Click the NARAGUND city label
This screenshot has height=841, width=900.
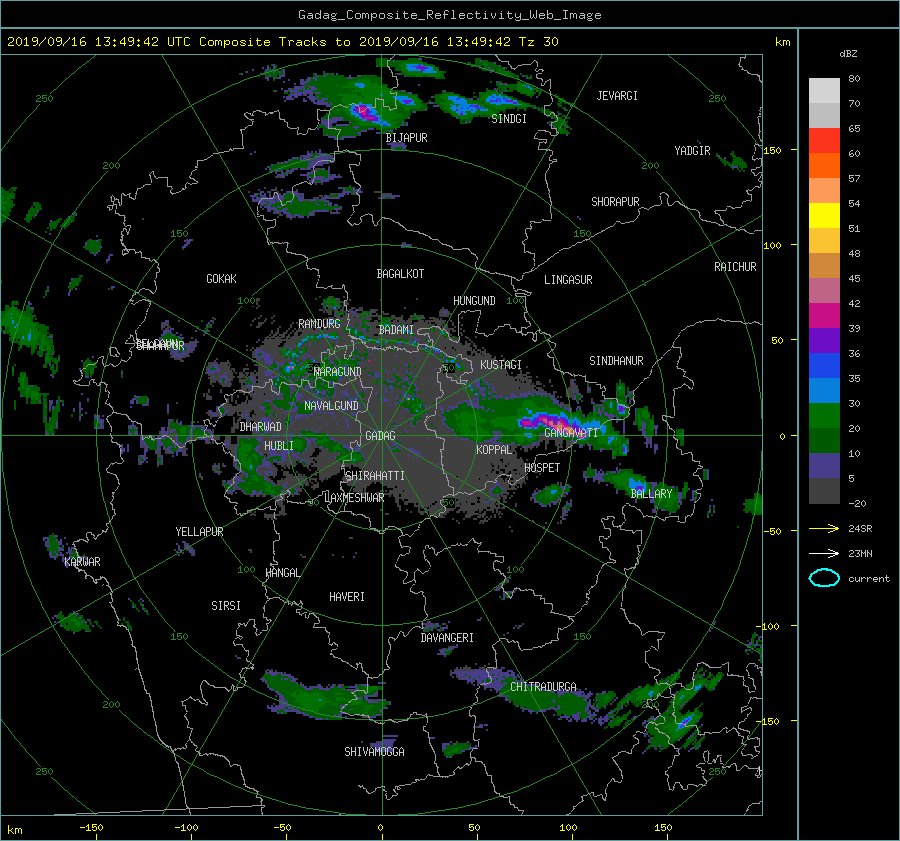click(338, 372)
